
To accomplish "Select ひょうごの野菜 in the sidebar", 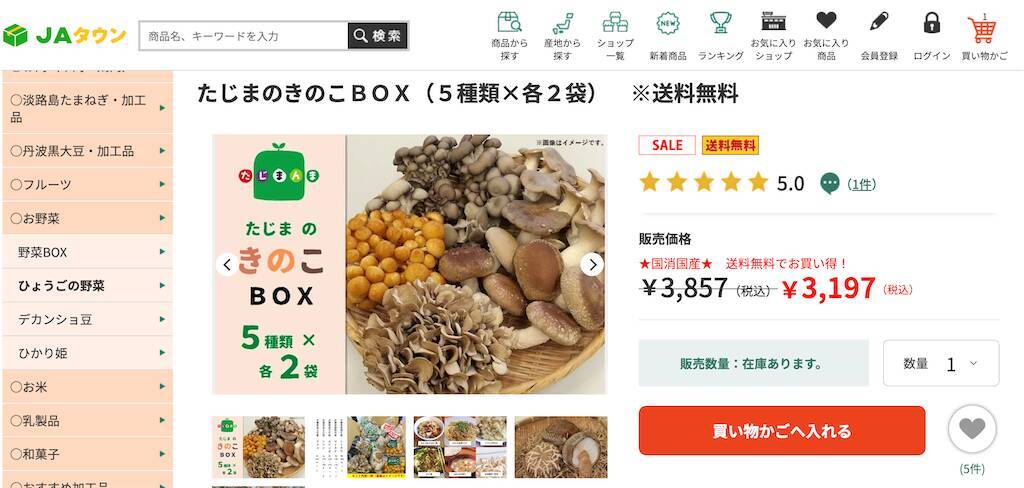I will tap(88, 285).
